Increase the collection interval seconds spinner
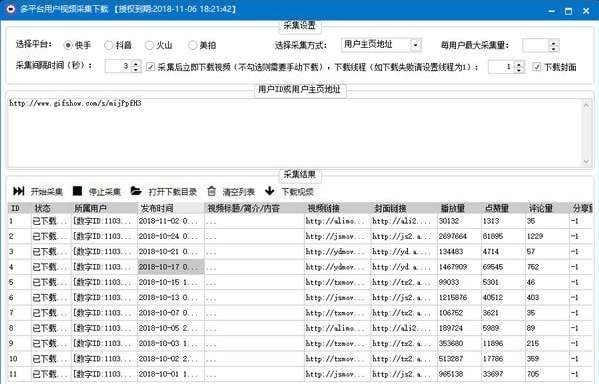 [x=136, y=63]
